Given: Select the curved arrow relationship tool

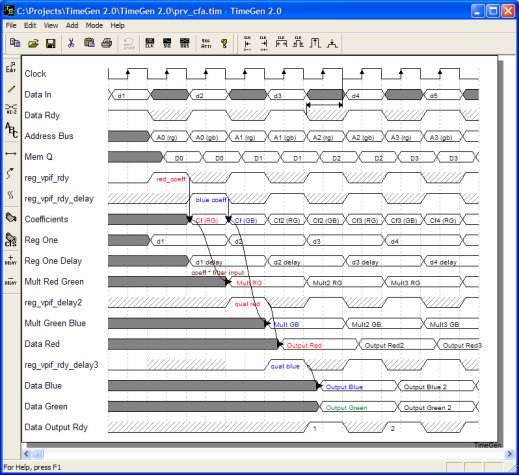Looking at the screenshot, I should tap(11, 173).
